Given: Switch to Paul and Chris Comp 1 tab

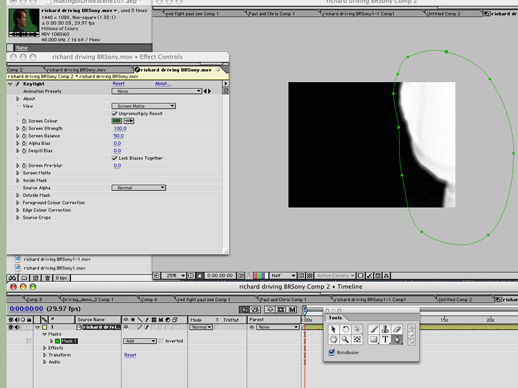Looking at the screenshot, I should pos(272,14).
